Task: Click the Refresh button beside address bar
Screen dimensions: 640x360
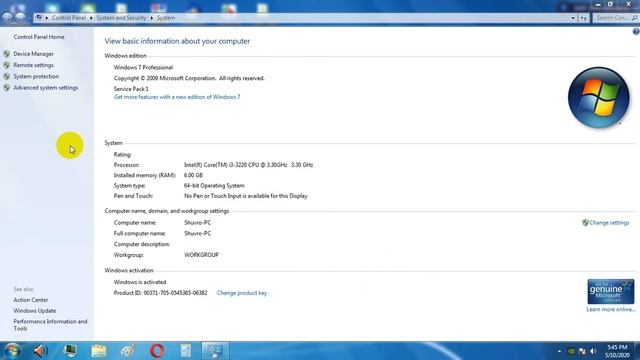Action: 584,18
